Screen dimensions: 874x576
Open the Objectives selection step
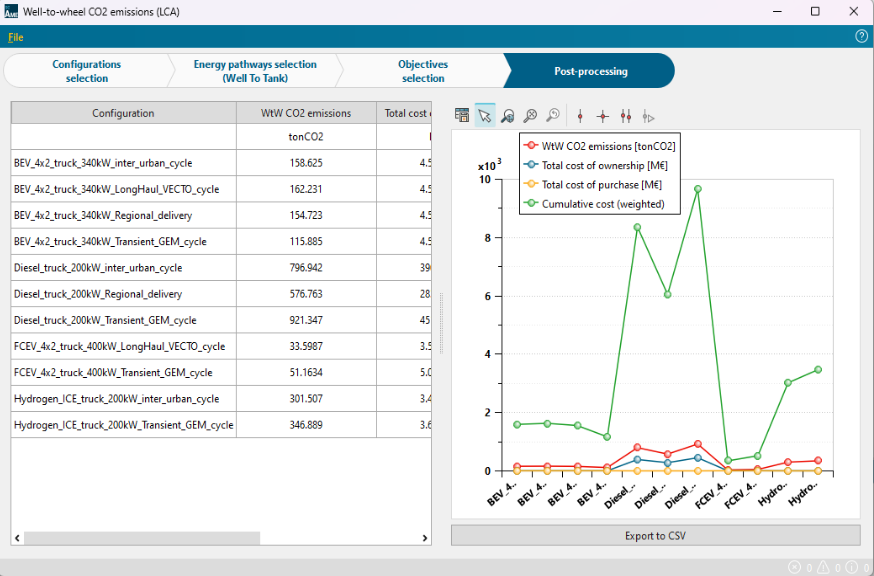423,71
